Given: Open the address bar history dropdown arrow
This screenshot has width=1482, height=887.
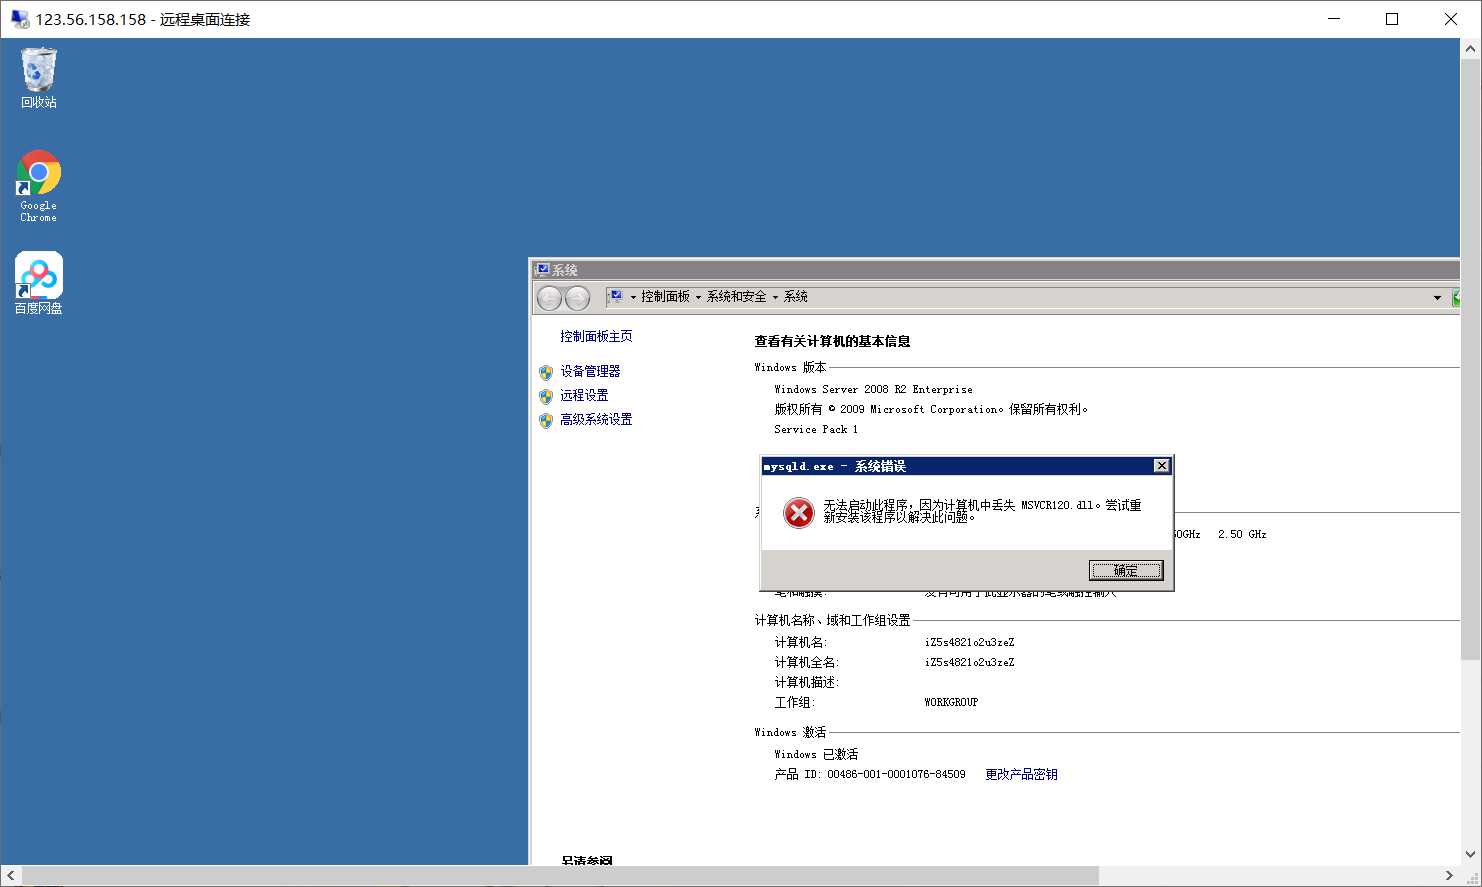Looking at the screenshot, I should [x=1437, y=297].
